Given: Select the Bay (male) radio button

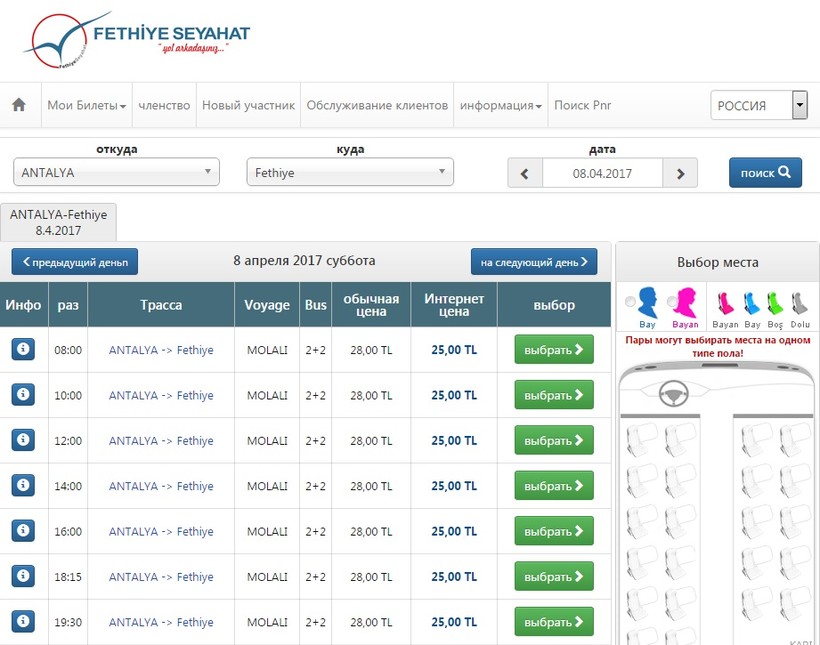Looking at the screenshot, I should pos(629,302).
